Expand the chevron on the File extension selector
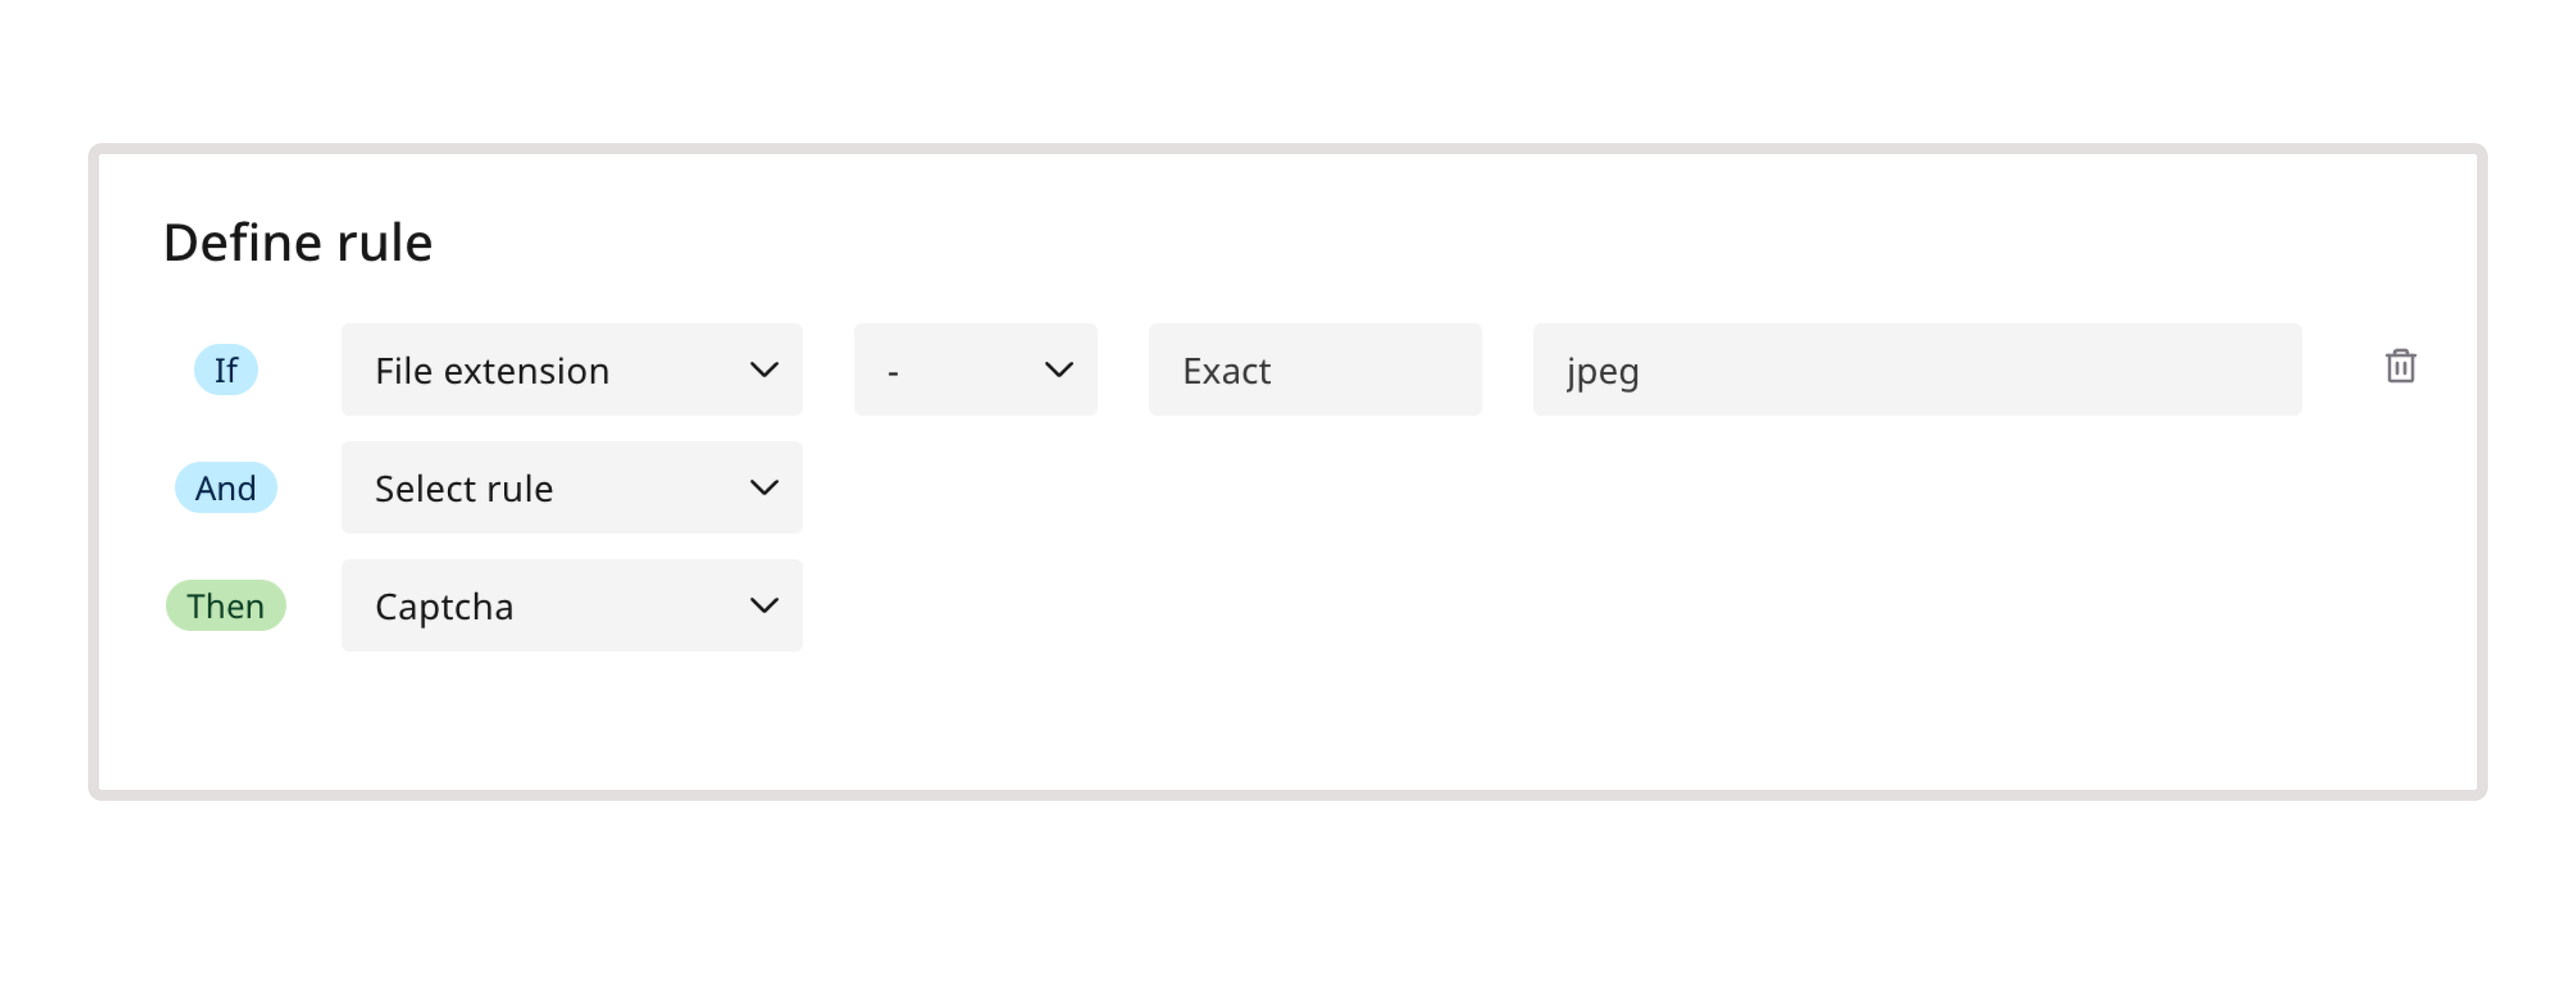The width and height of the screenshot is (2576, 988). click(765, 369)
